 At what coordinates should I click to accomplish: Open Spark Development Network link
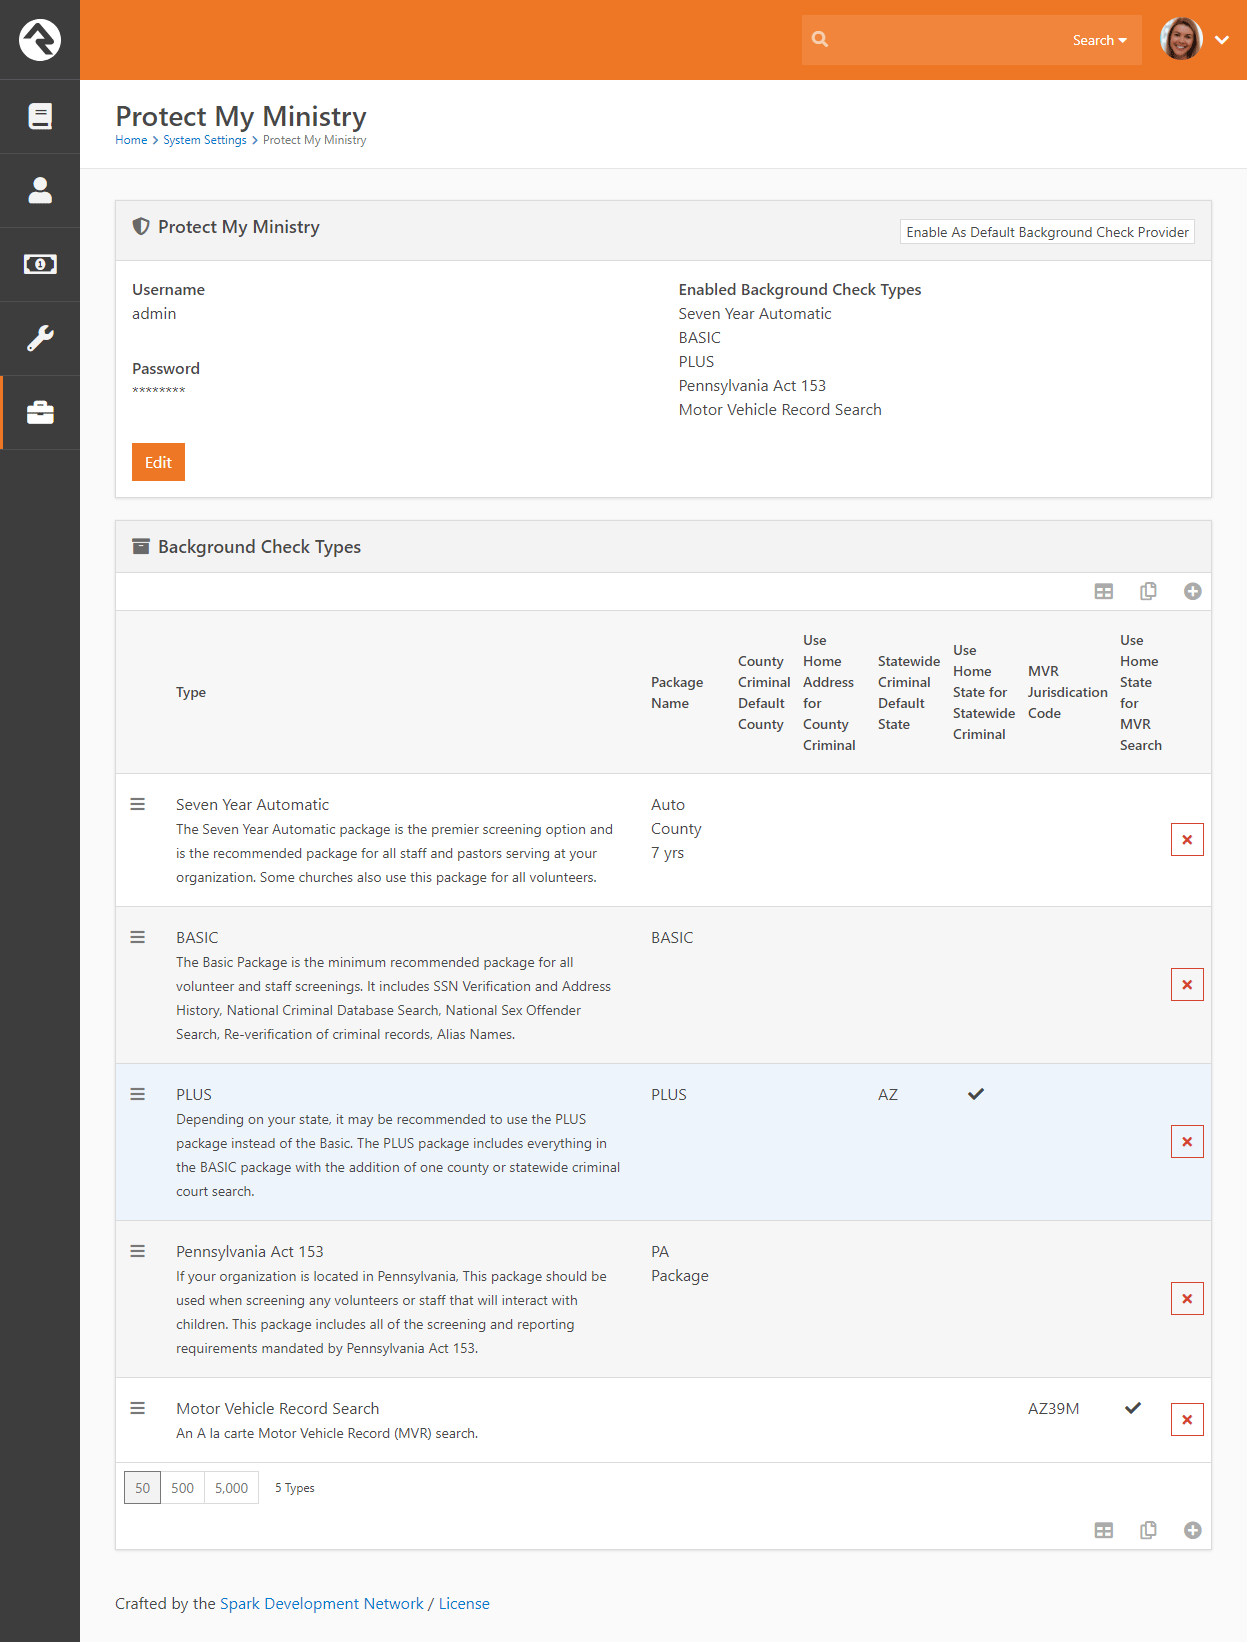click(x=322, y=1603)
